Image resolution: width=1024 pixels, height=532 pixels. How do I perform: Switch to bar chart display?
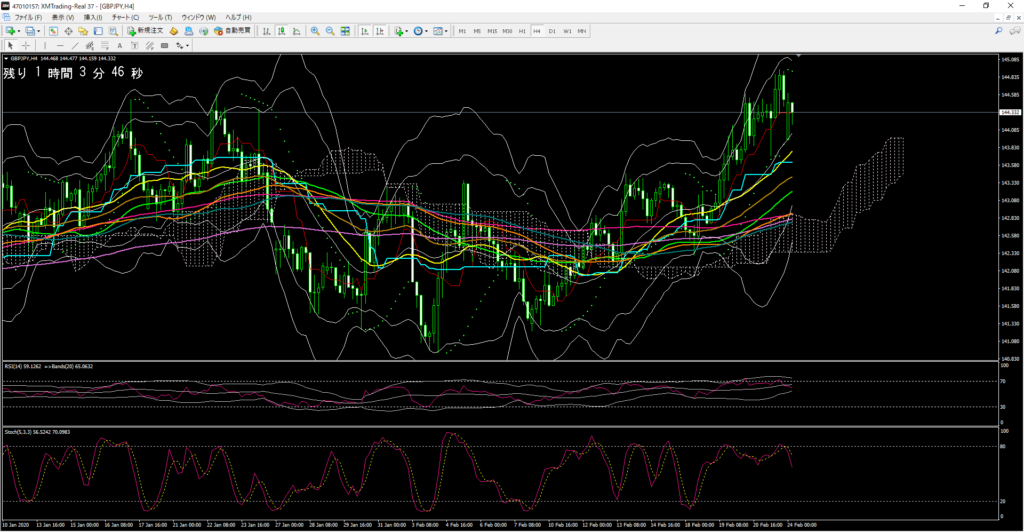click(266, 31)
